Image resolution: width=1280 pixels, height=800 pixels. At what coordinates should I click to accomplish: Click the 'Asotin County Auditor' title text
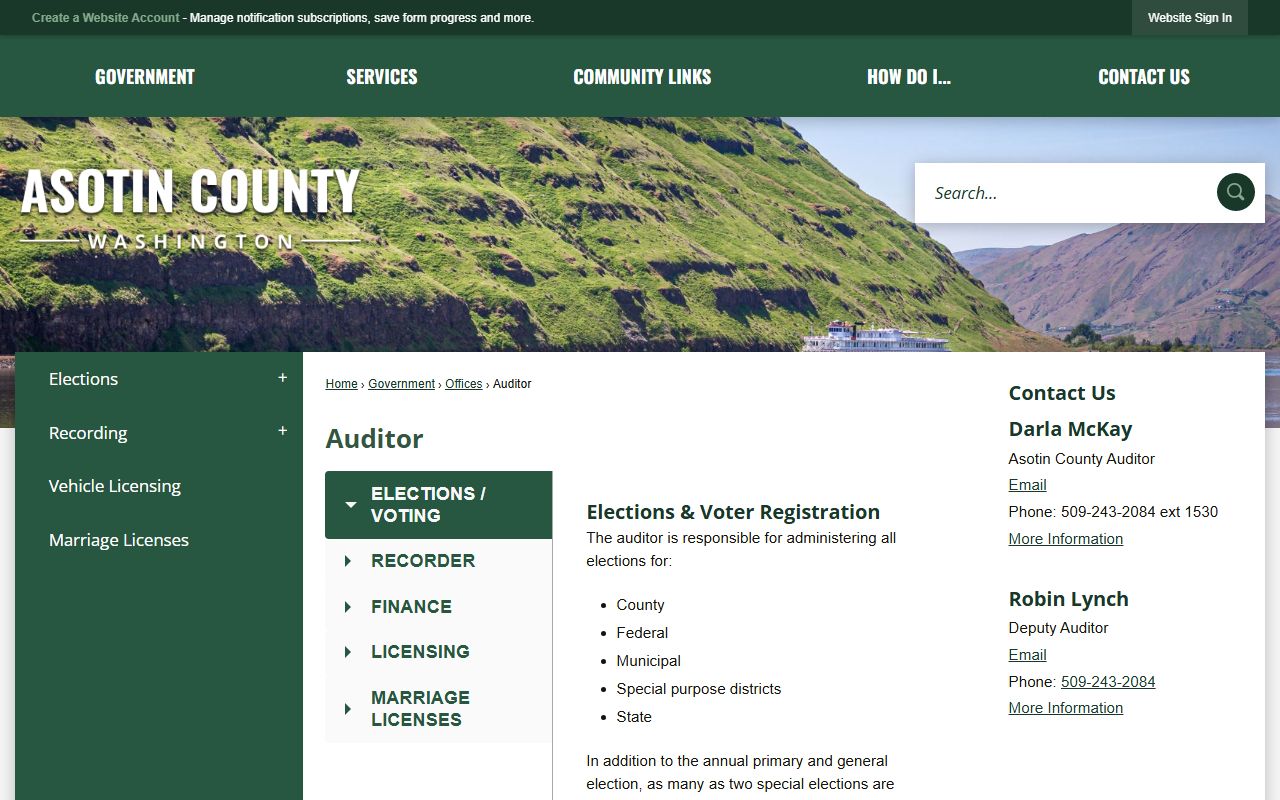[1081, 459]
